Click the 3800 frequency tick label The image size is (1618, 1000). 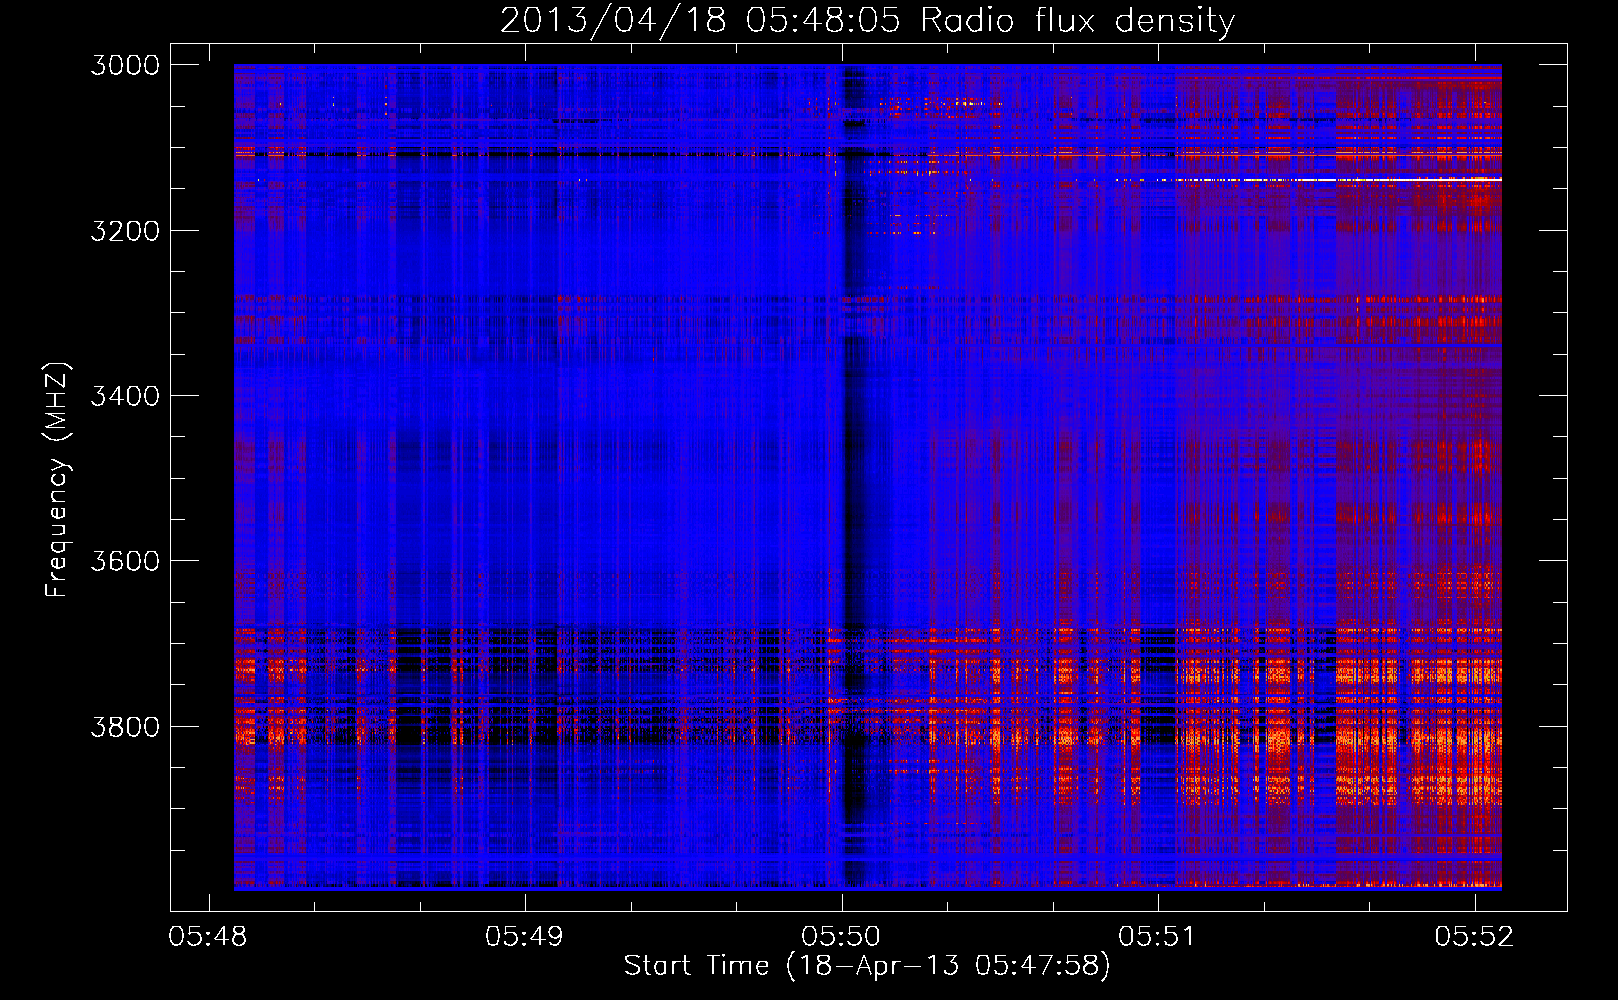(125, 727)
